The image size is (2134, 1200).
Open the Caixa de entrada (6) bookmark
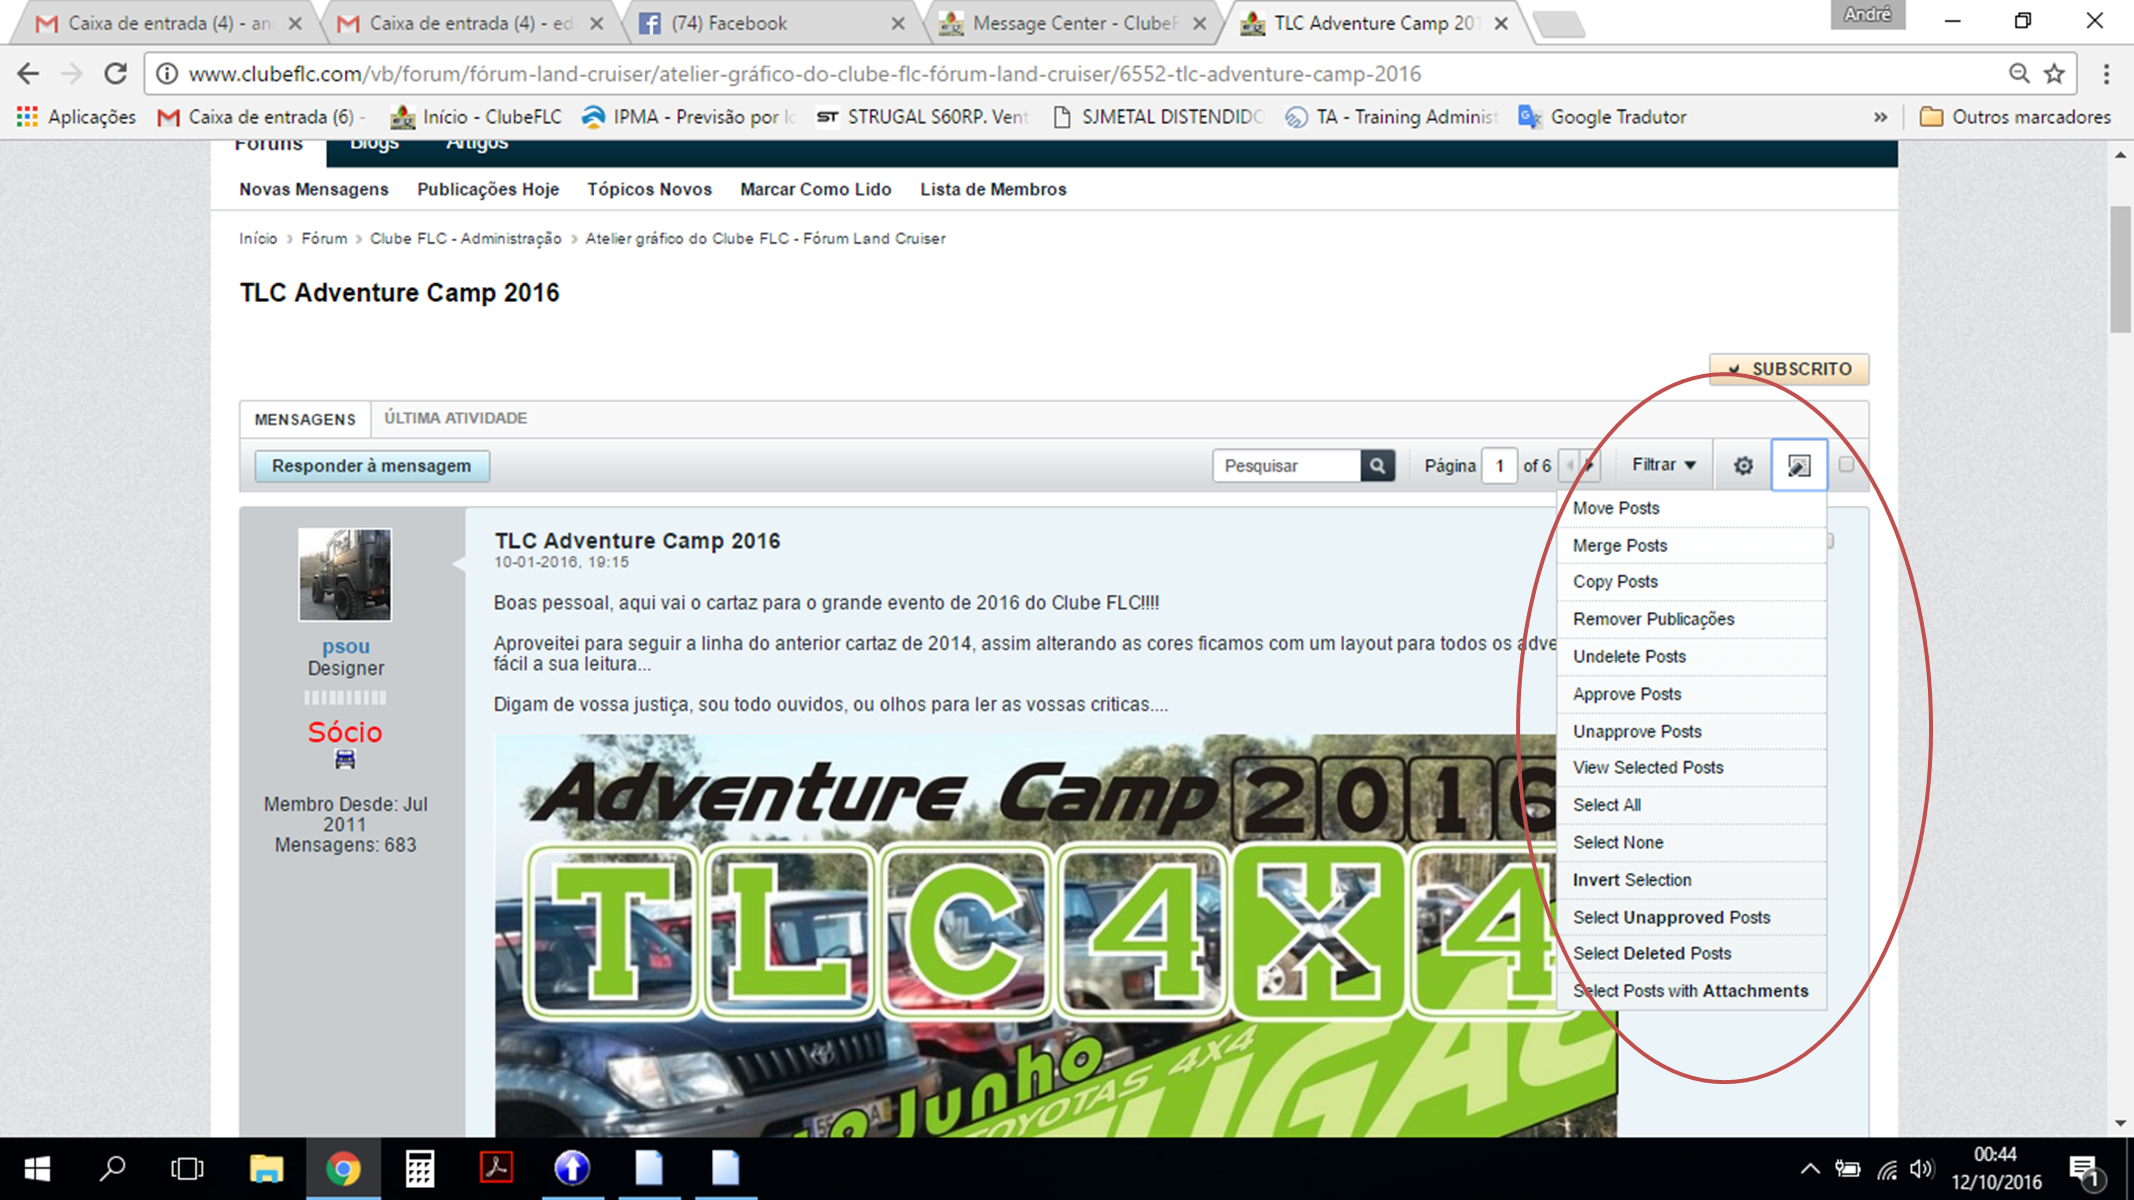tap(261, 117)
